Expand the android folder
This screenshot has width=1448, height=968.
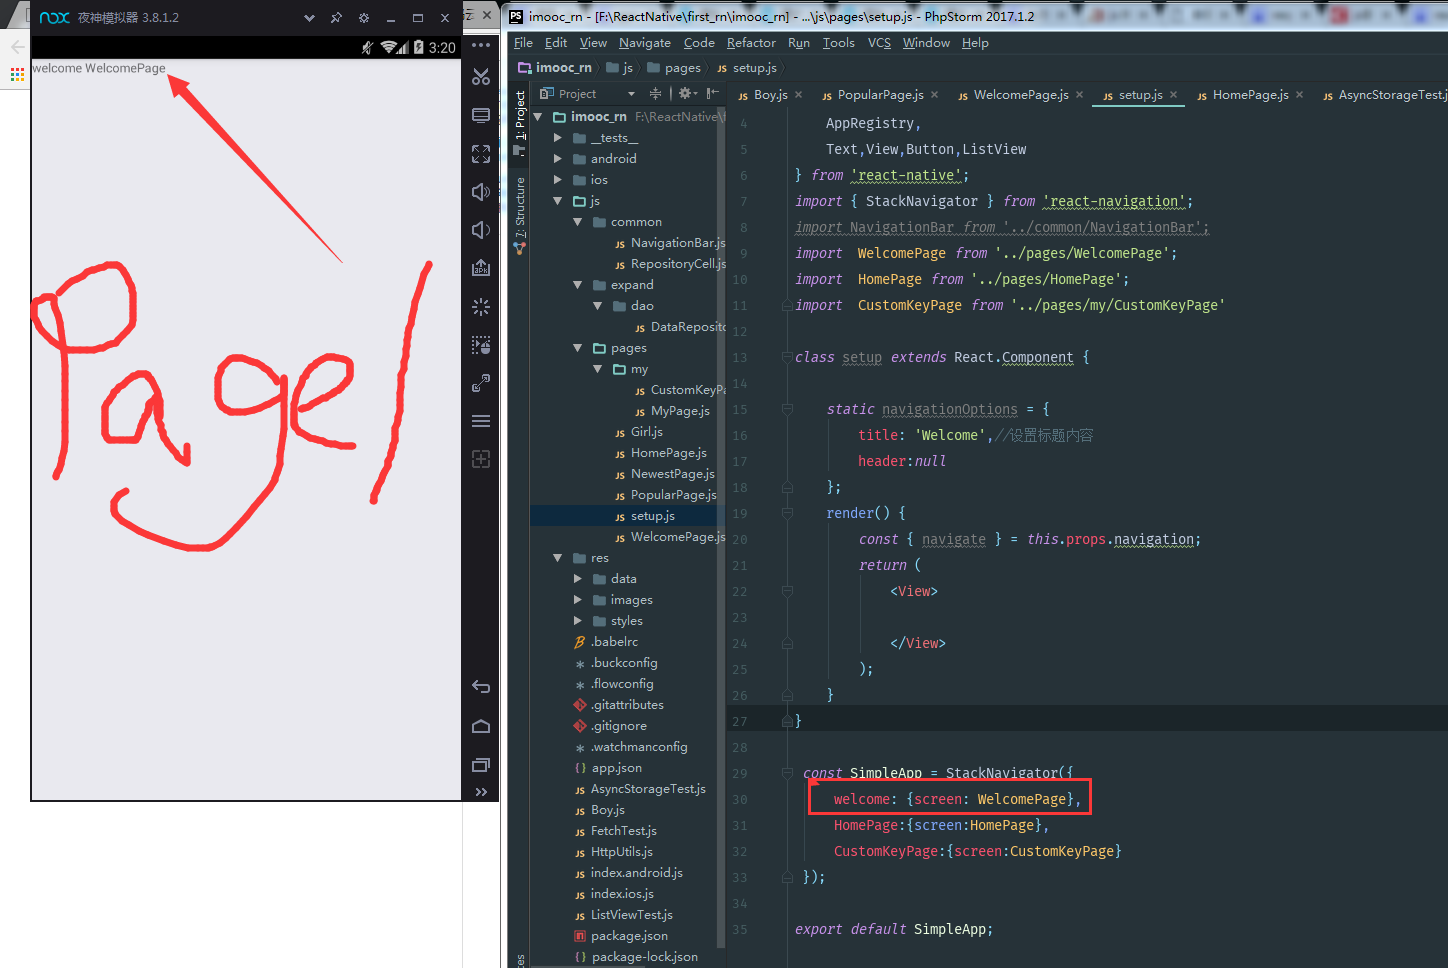point(558,159)
